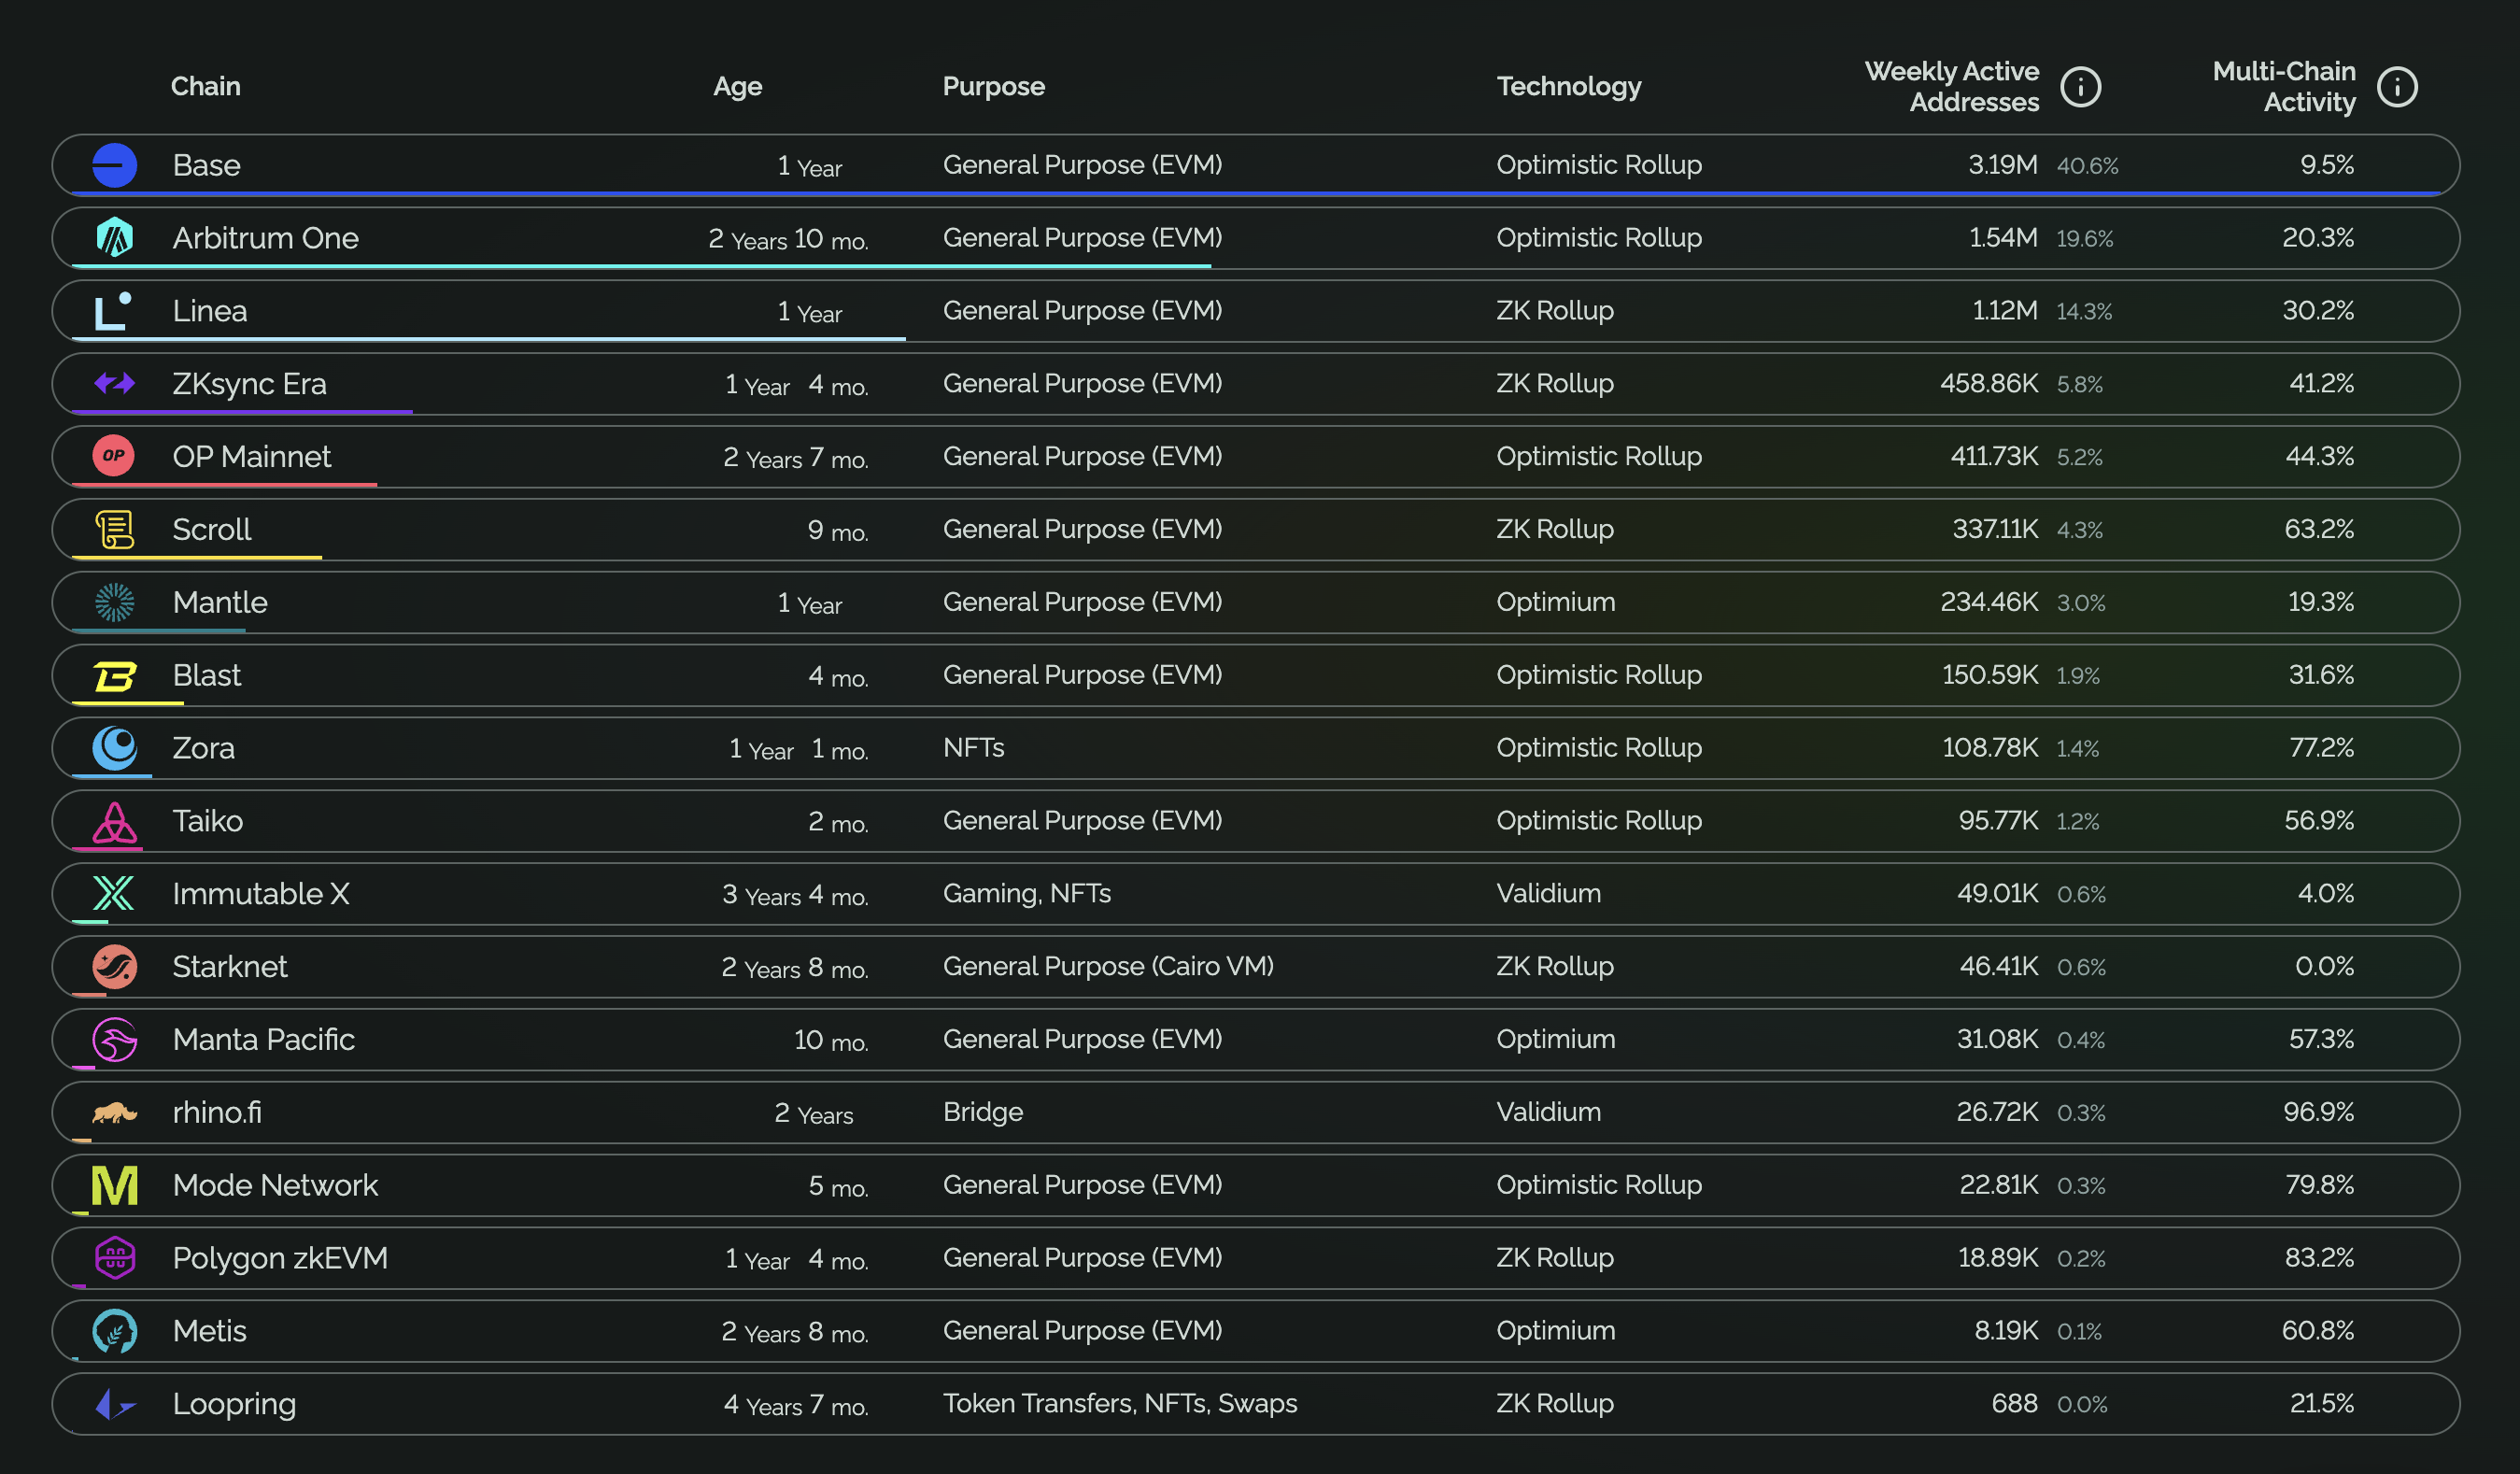
Task: Click Immutable X's Validium technology cell
Action: pos(1548,894)
